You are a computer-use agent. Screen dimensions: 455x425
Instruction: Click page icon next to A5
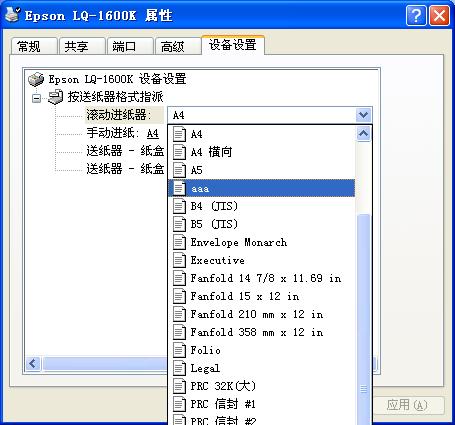pos(179,170)
